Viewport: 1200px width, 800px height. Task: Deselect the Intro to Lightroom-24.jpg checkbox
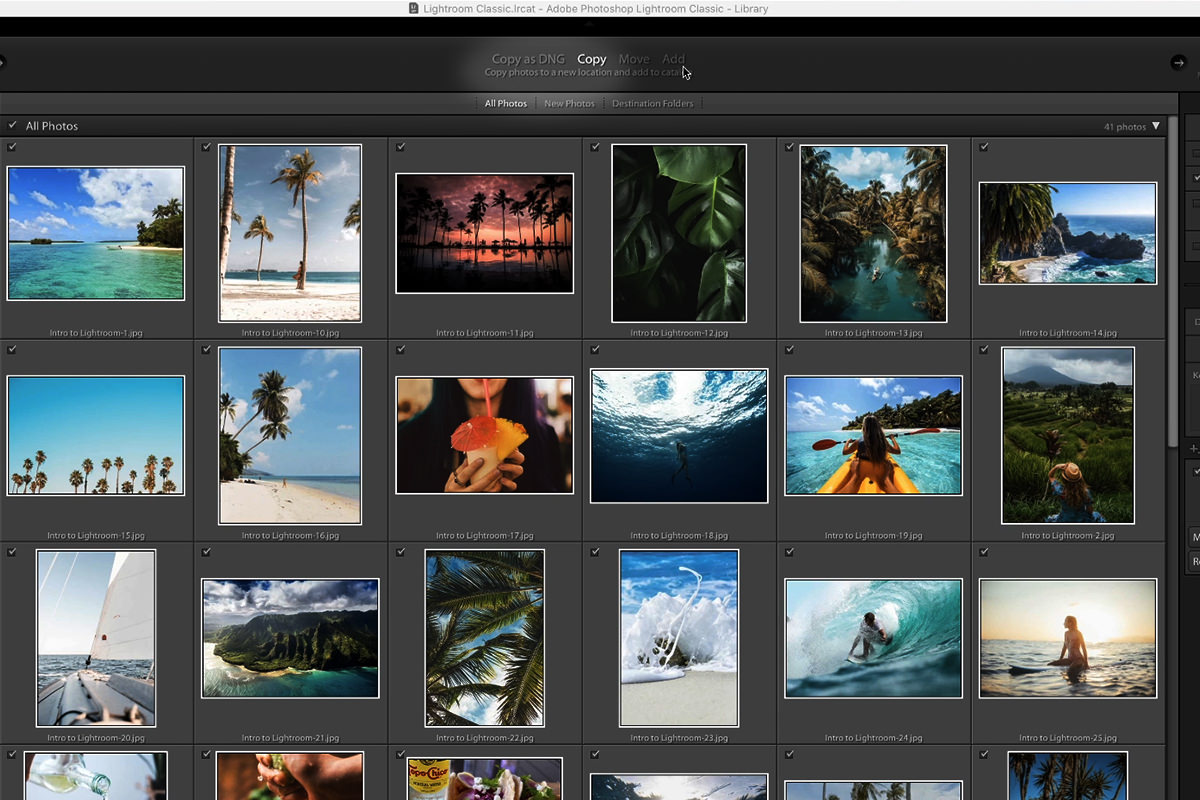789,552
